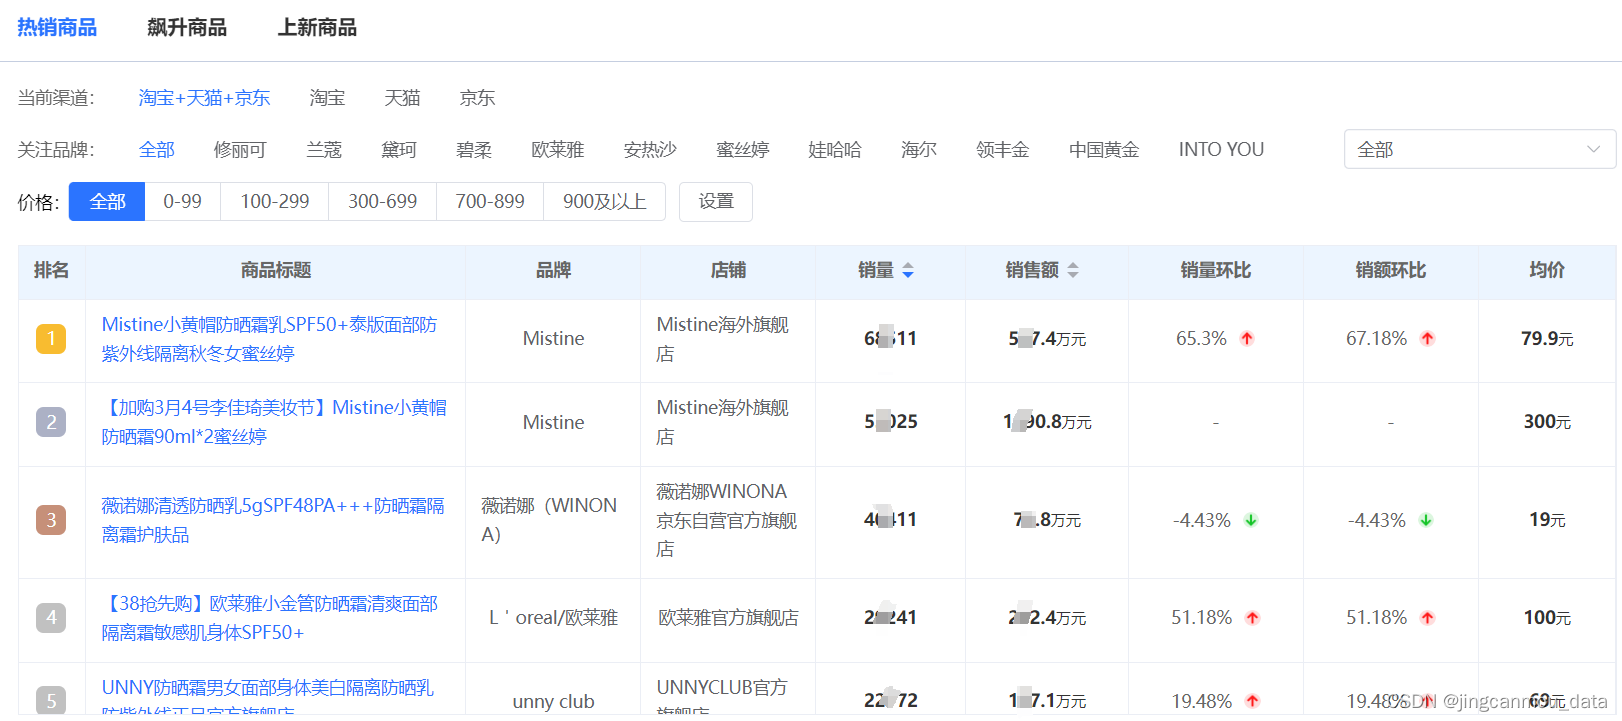
Task: Select 淘宝 channel filter
Action: (x=327, y=98)
